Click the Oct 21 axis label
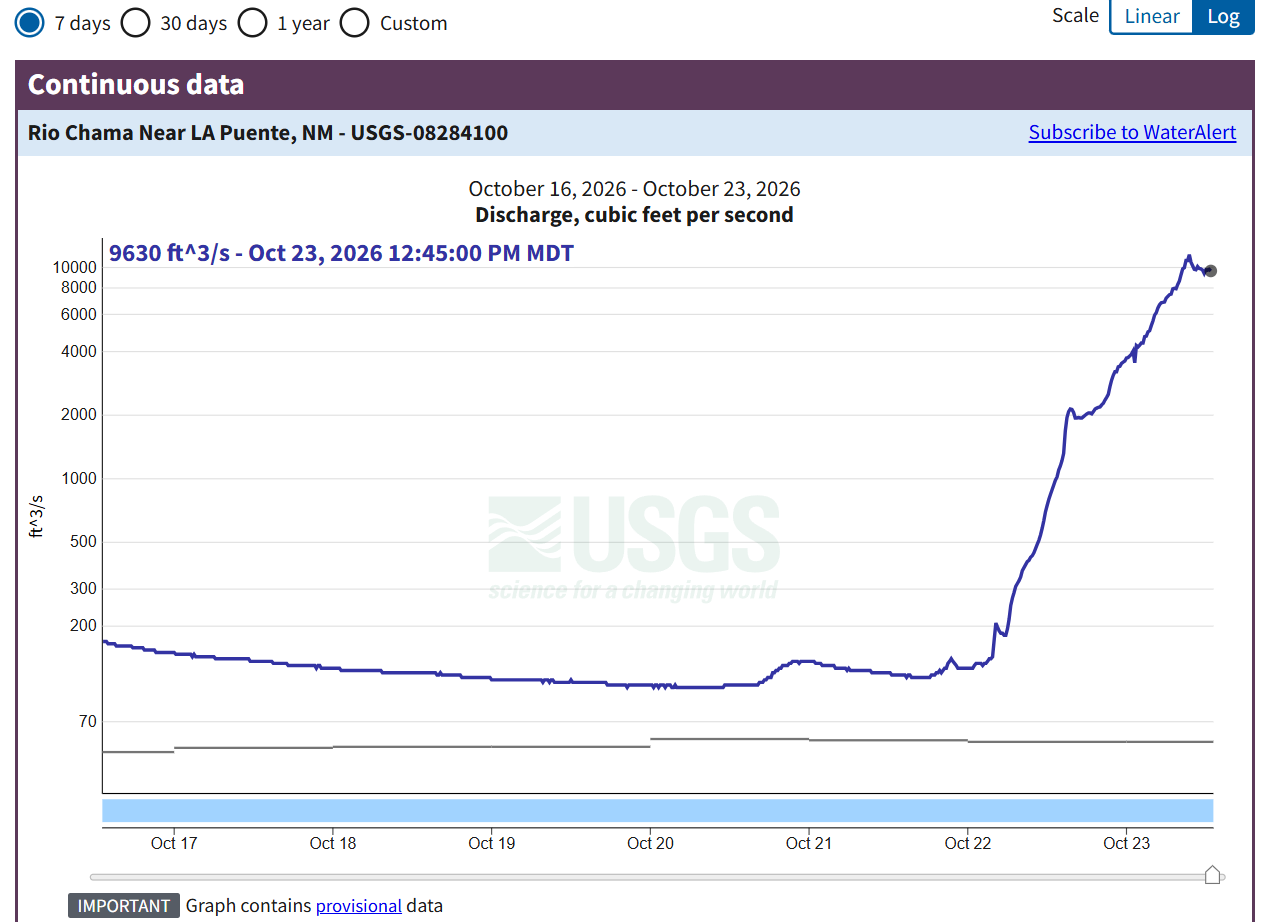 pyautogui.click(x=809, y=843)
